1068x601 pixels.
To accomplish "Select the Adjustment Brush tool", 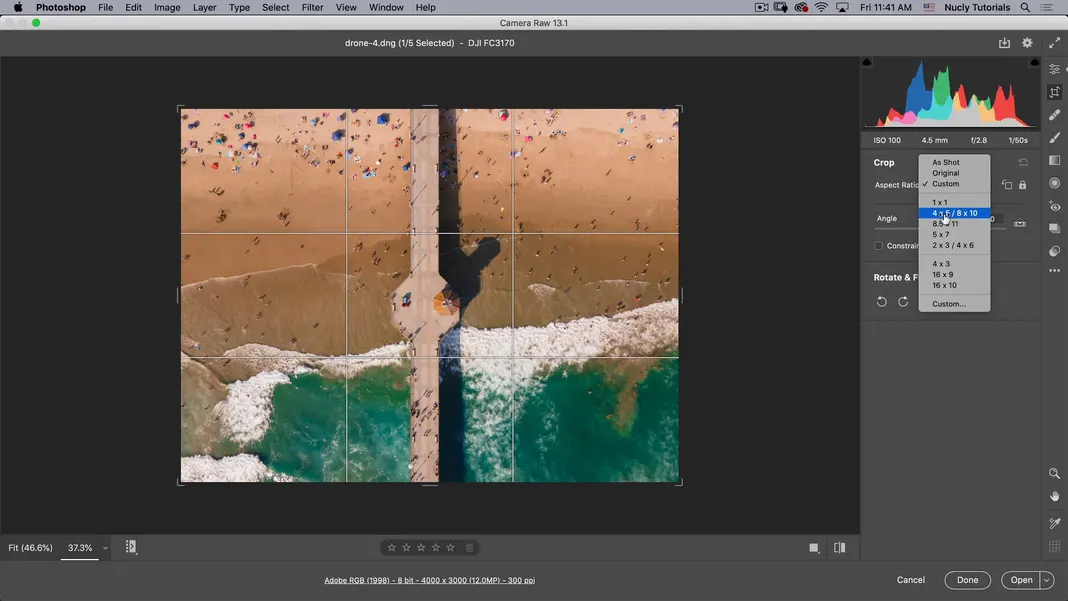I will [1054, 138].
